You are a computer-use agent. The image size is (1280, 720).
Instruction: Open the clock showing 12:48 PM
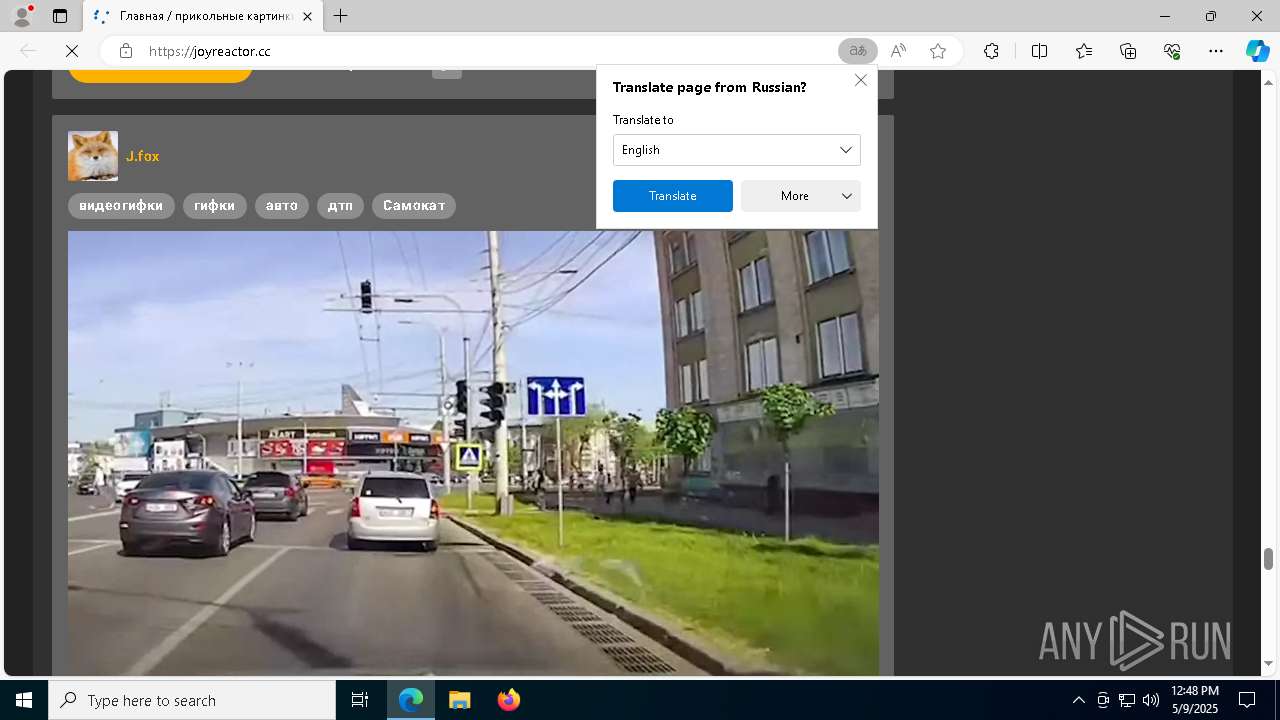click(1194, 700)
